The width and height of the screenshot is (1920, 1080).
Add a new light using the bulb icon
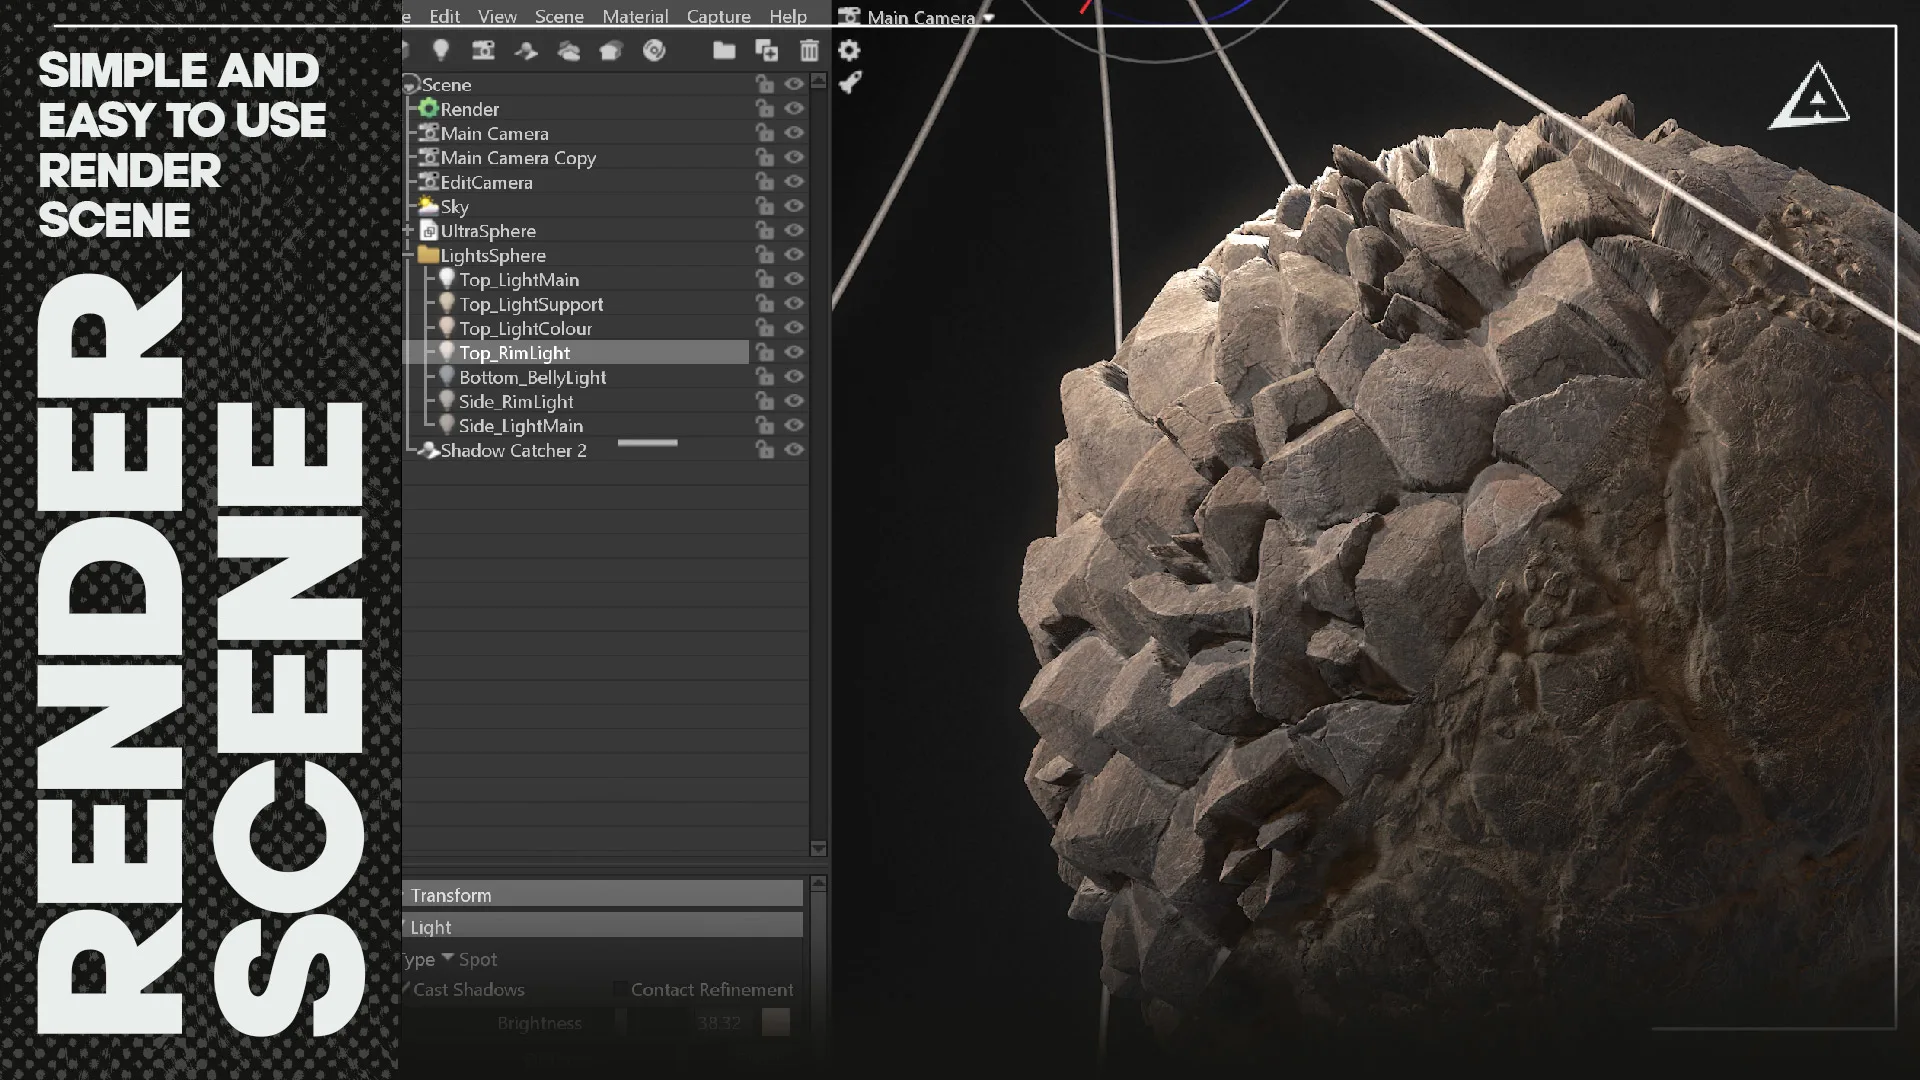point(442,51)
